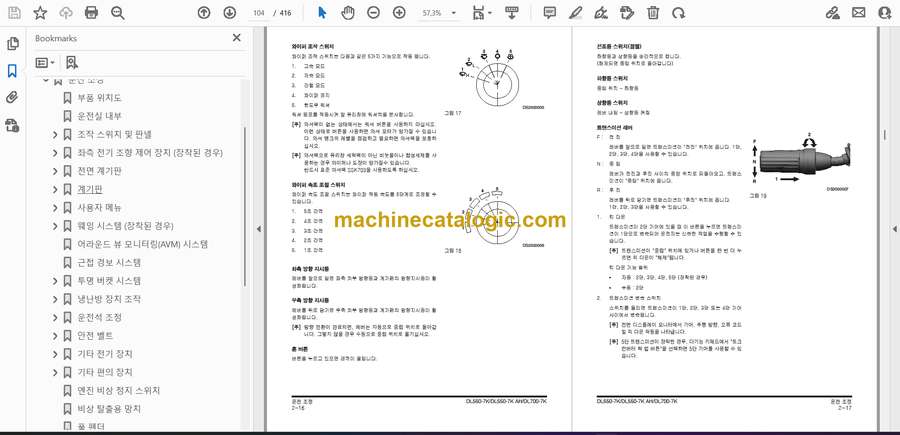The image size is (900, 435).
Task: Collapse the left navigation pane arrow
Action: (x=258, y=229)
